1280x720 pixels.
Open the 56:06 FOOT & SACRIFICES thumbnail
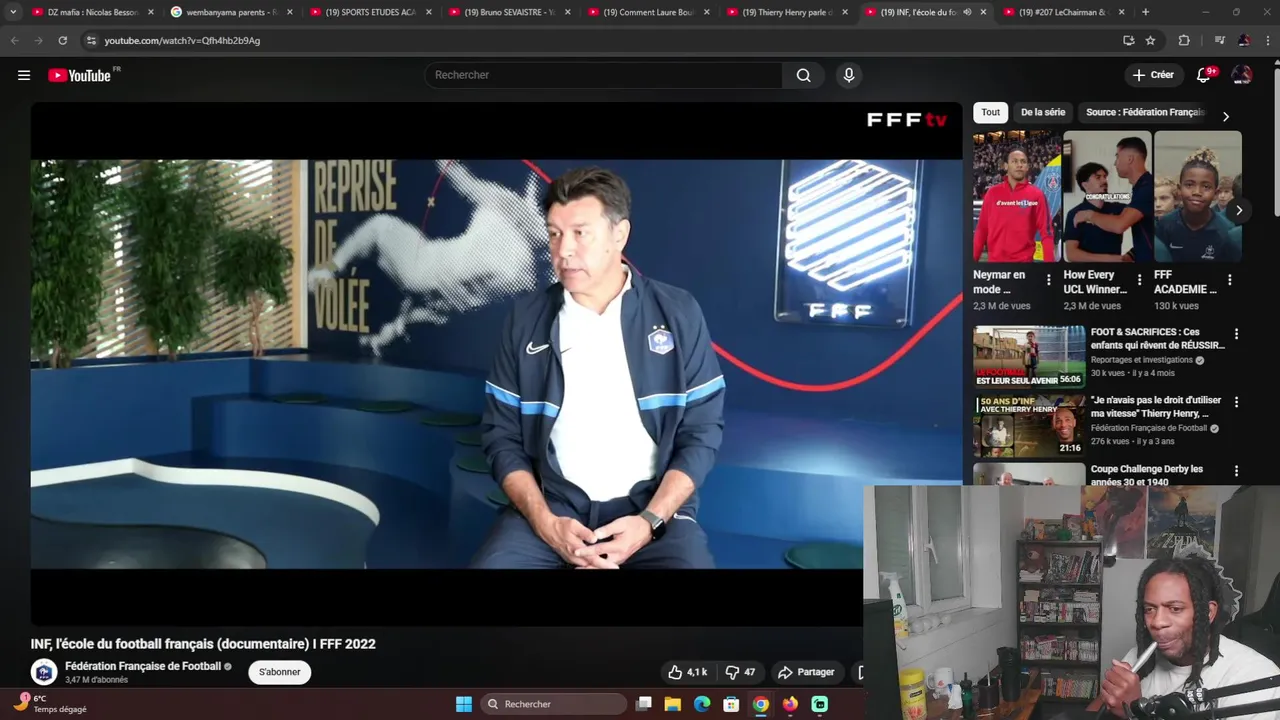1029,356
